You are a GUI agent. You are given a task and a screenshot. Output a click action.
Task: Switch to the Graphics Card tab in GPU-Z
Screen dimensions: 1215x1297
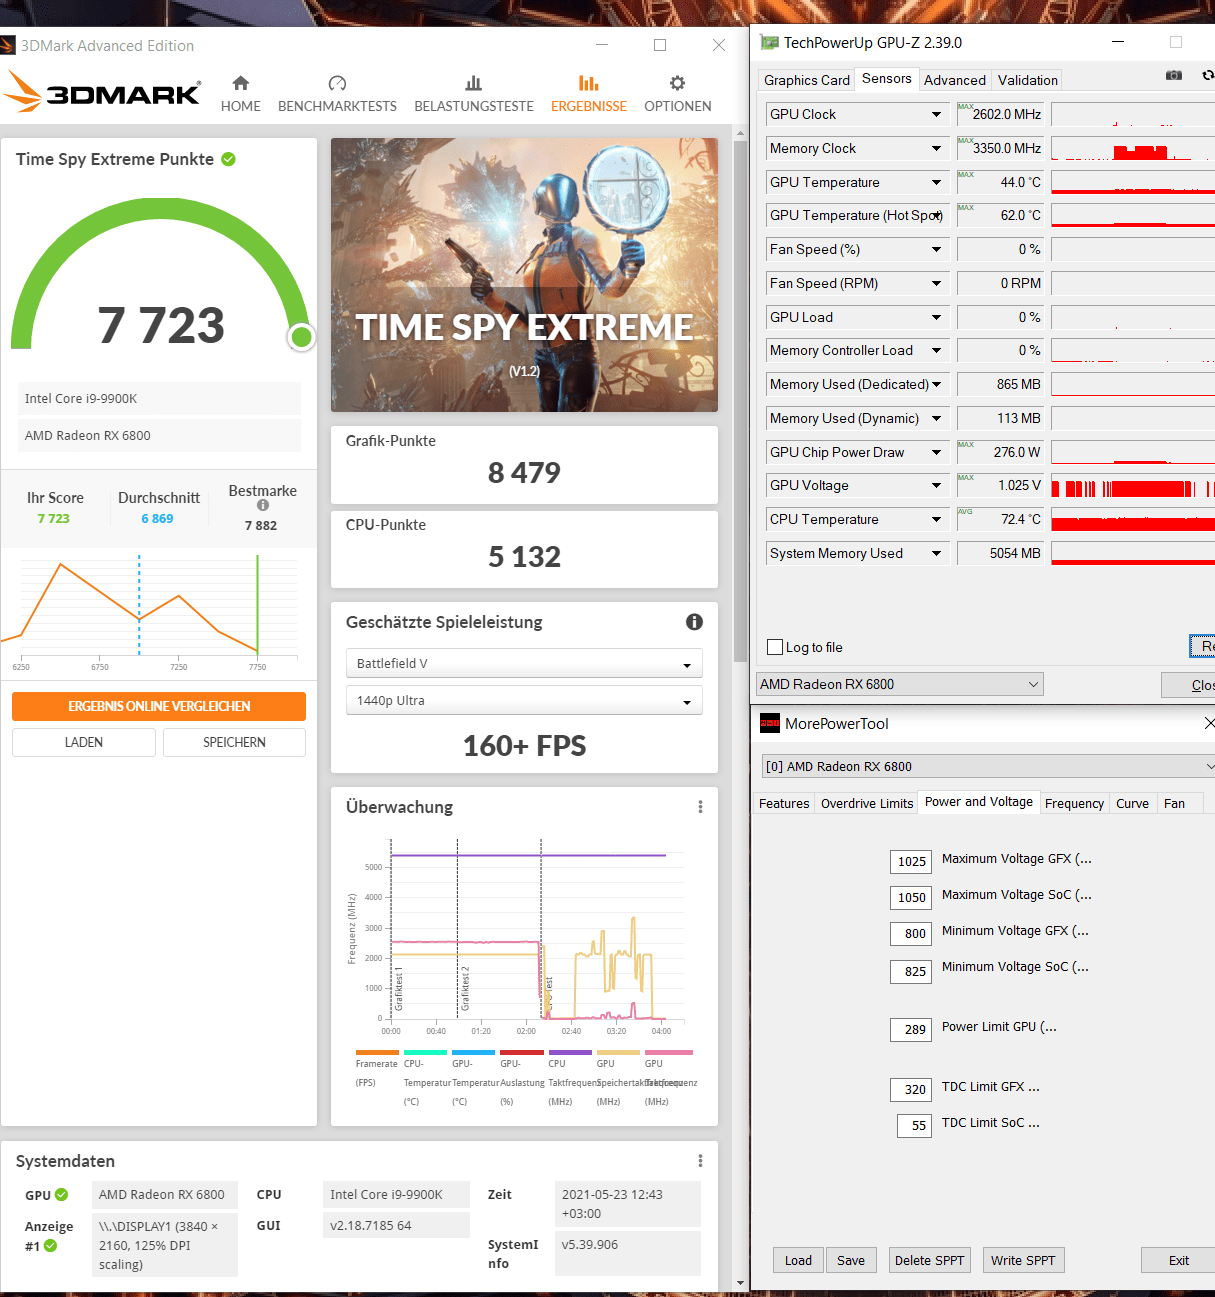coord(807,80)
